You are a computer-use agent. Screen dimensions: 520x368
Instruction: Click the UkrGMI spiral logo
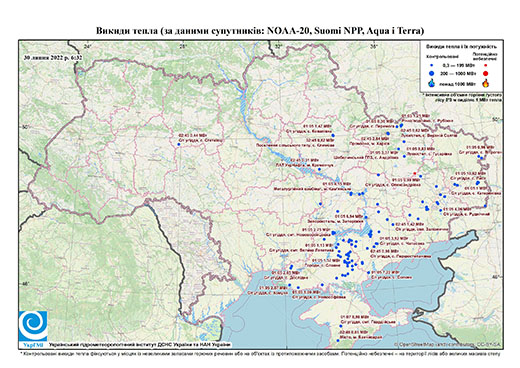33,326
